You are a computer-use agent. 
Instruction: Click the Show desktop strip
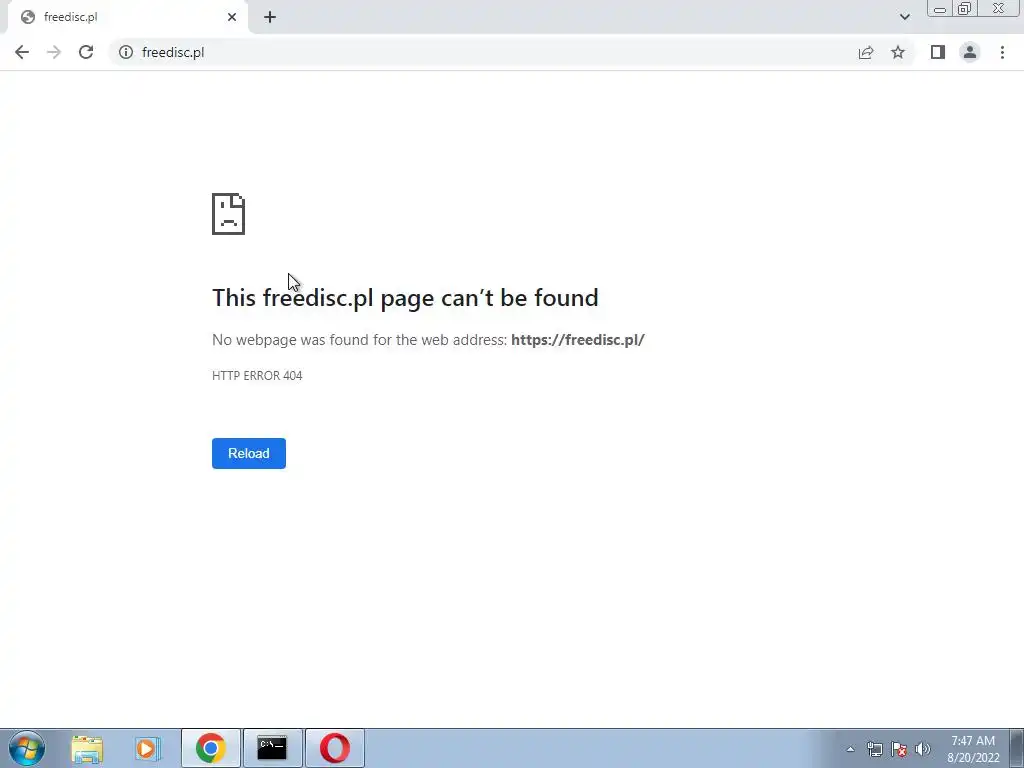[1017, 748]
